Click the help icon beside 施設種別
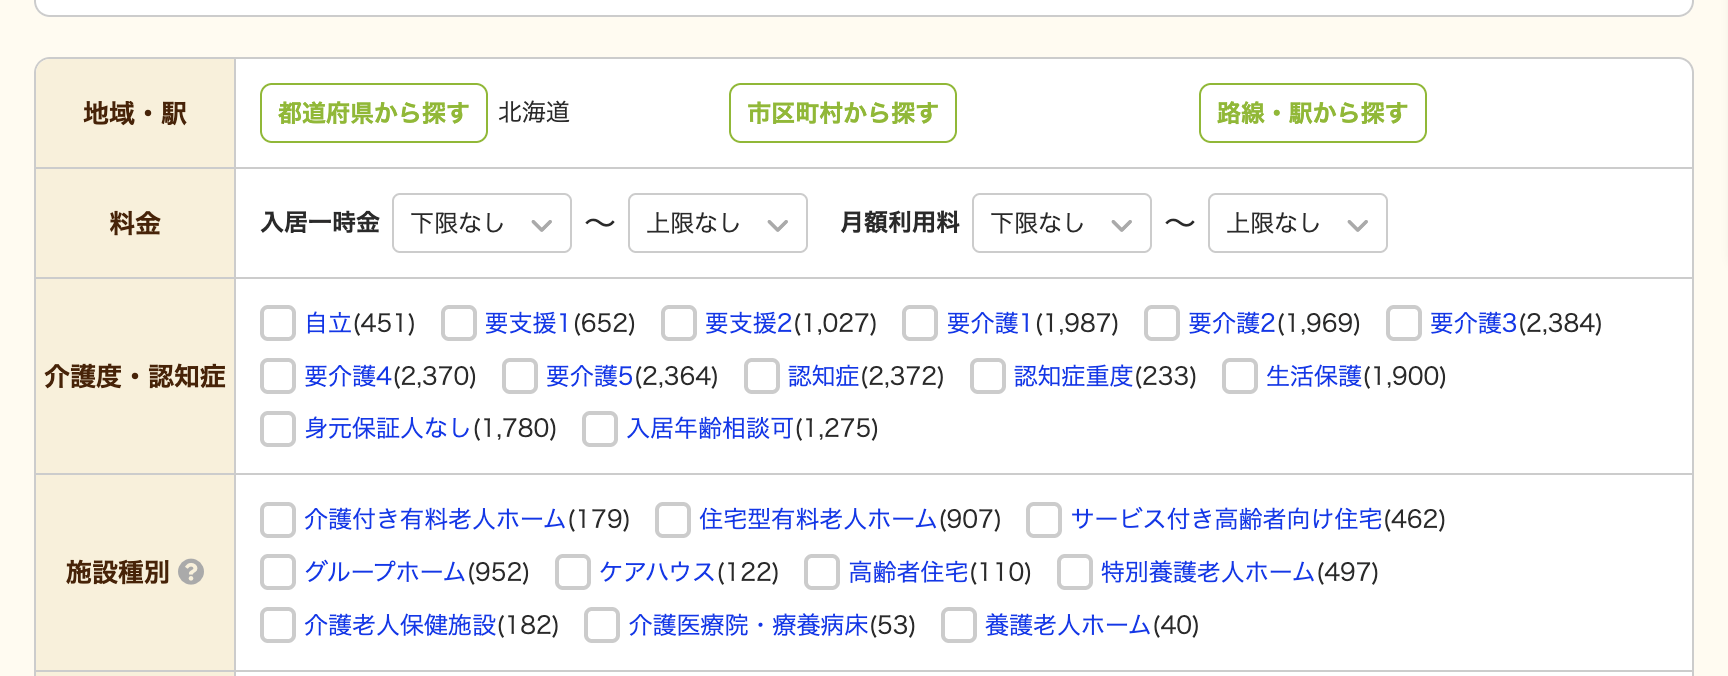The height and width of the screenshot is (676, 1728). coord(191,574)
